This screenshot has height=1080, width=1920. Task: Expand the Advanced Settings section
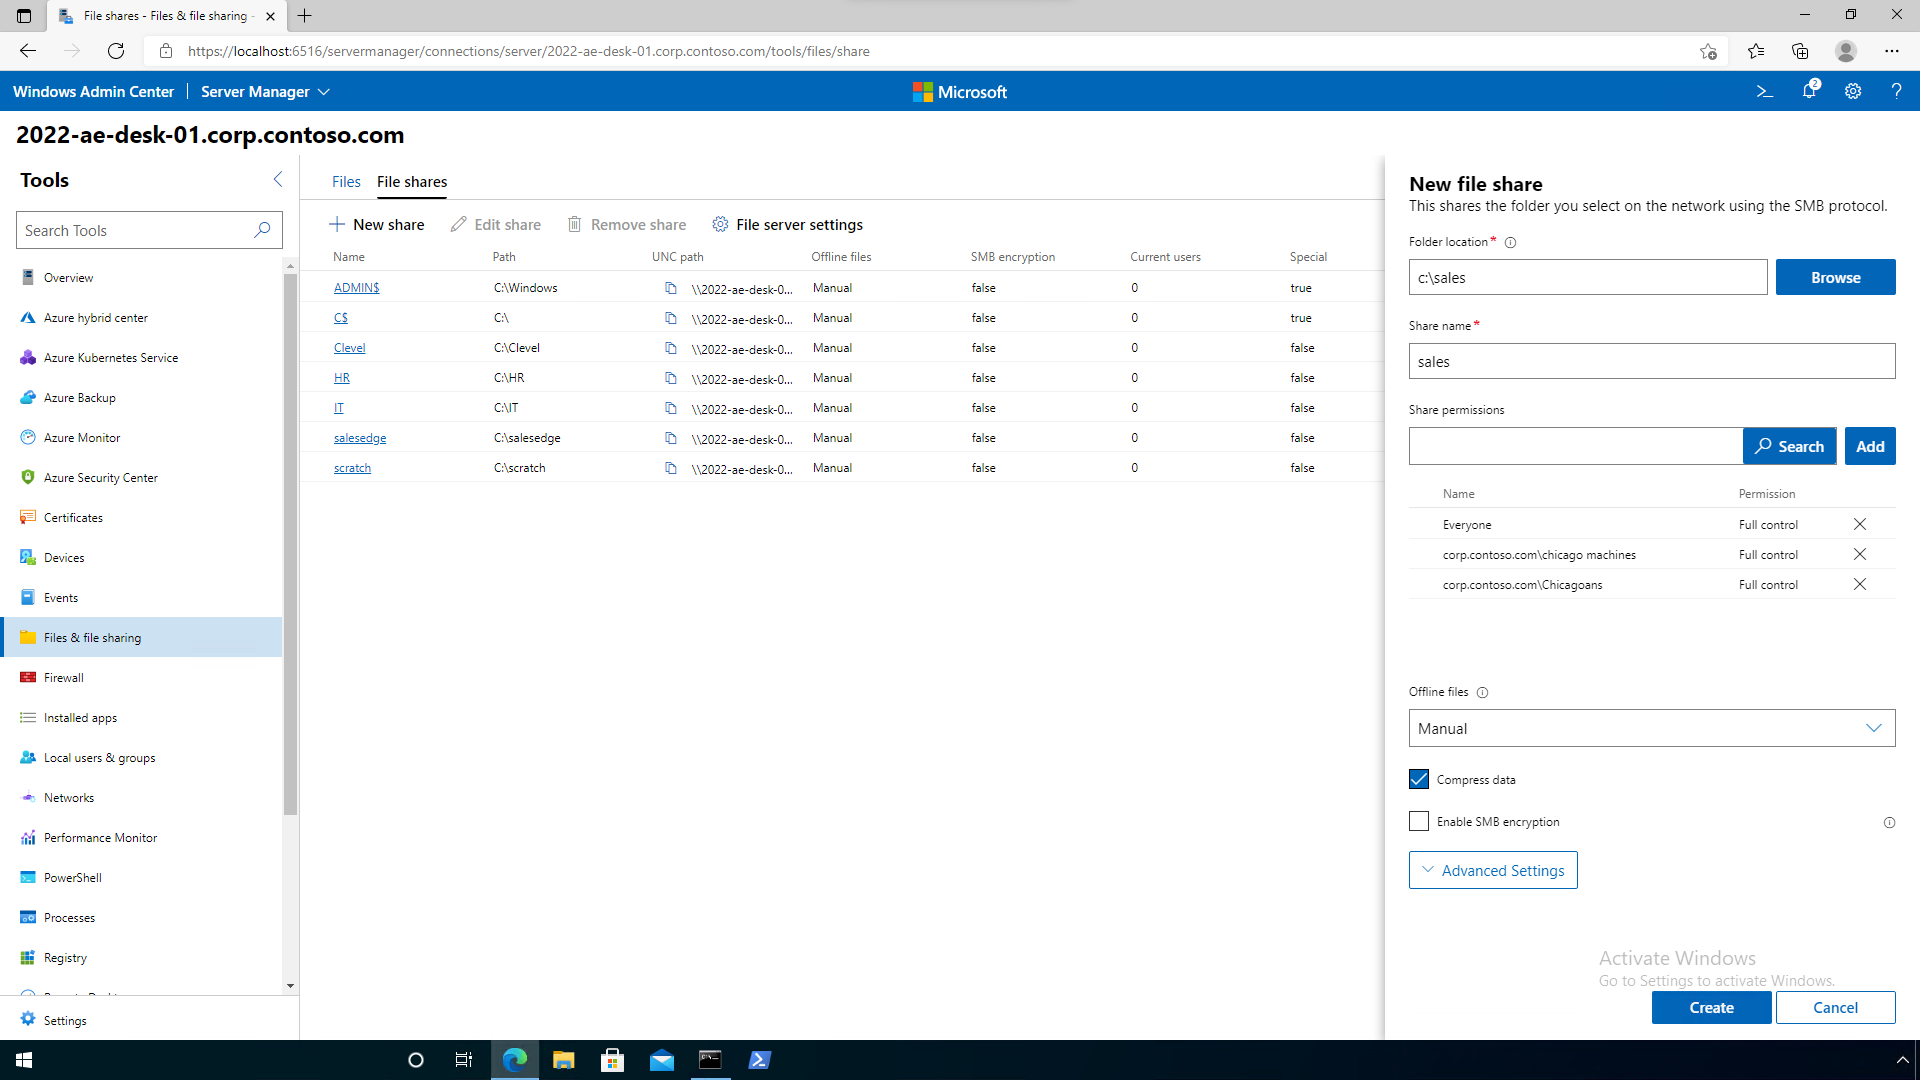(1493, 870)
